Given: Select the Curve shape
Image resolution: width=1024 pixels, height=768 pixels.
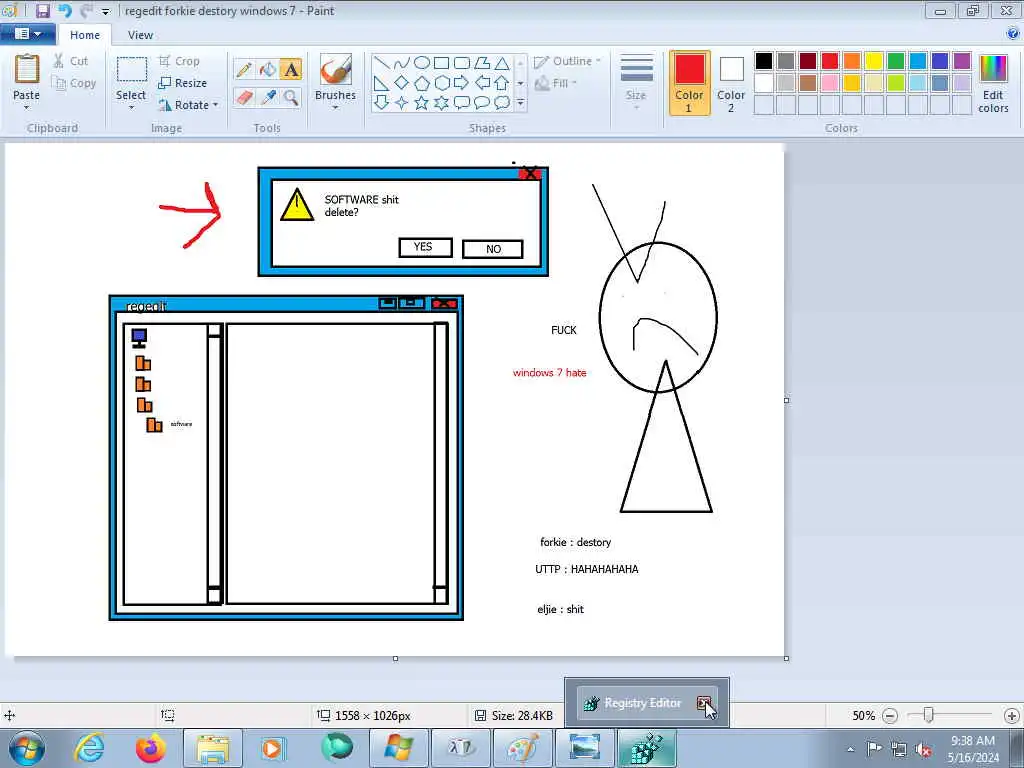Looking at the screenshot, I should click(x=402, y=63).
